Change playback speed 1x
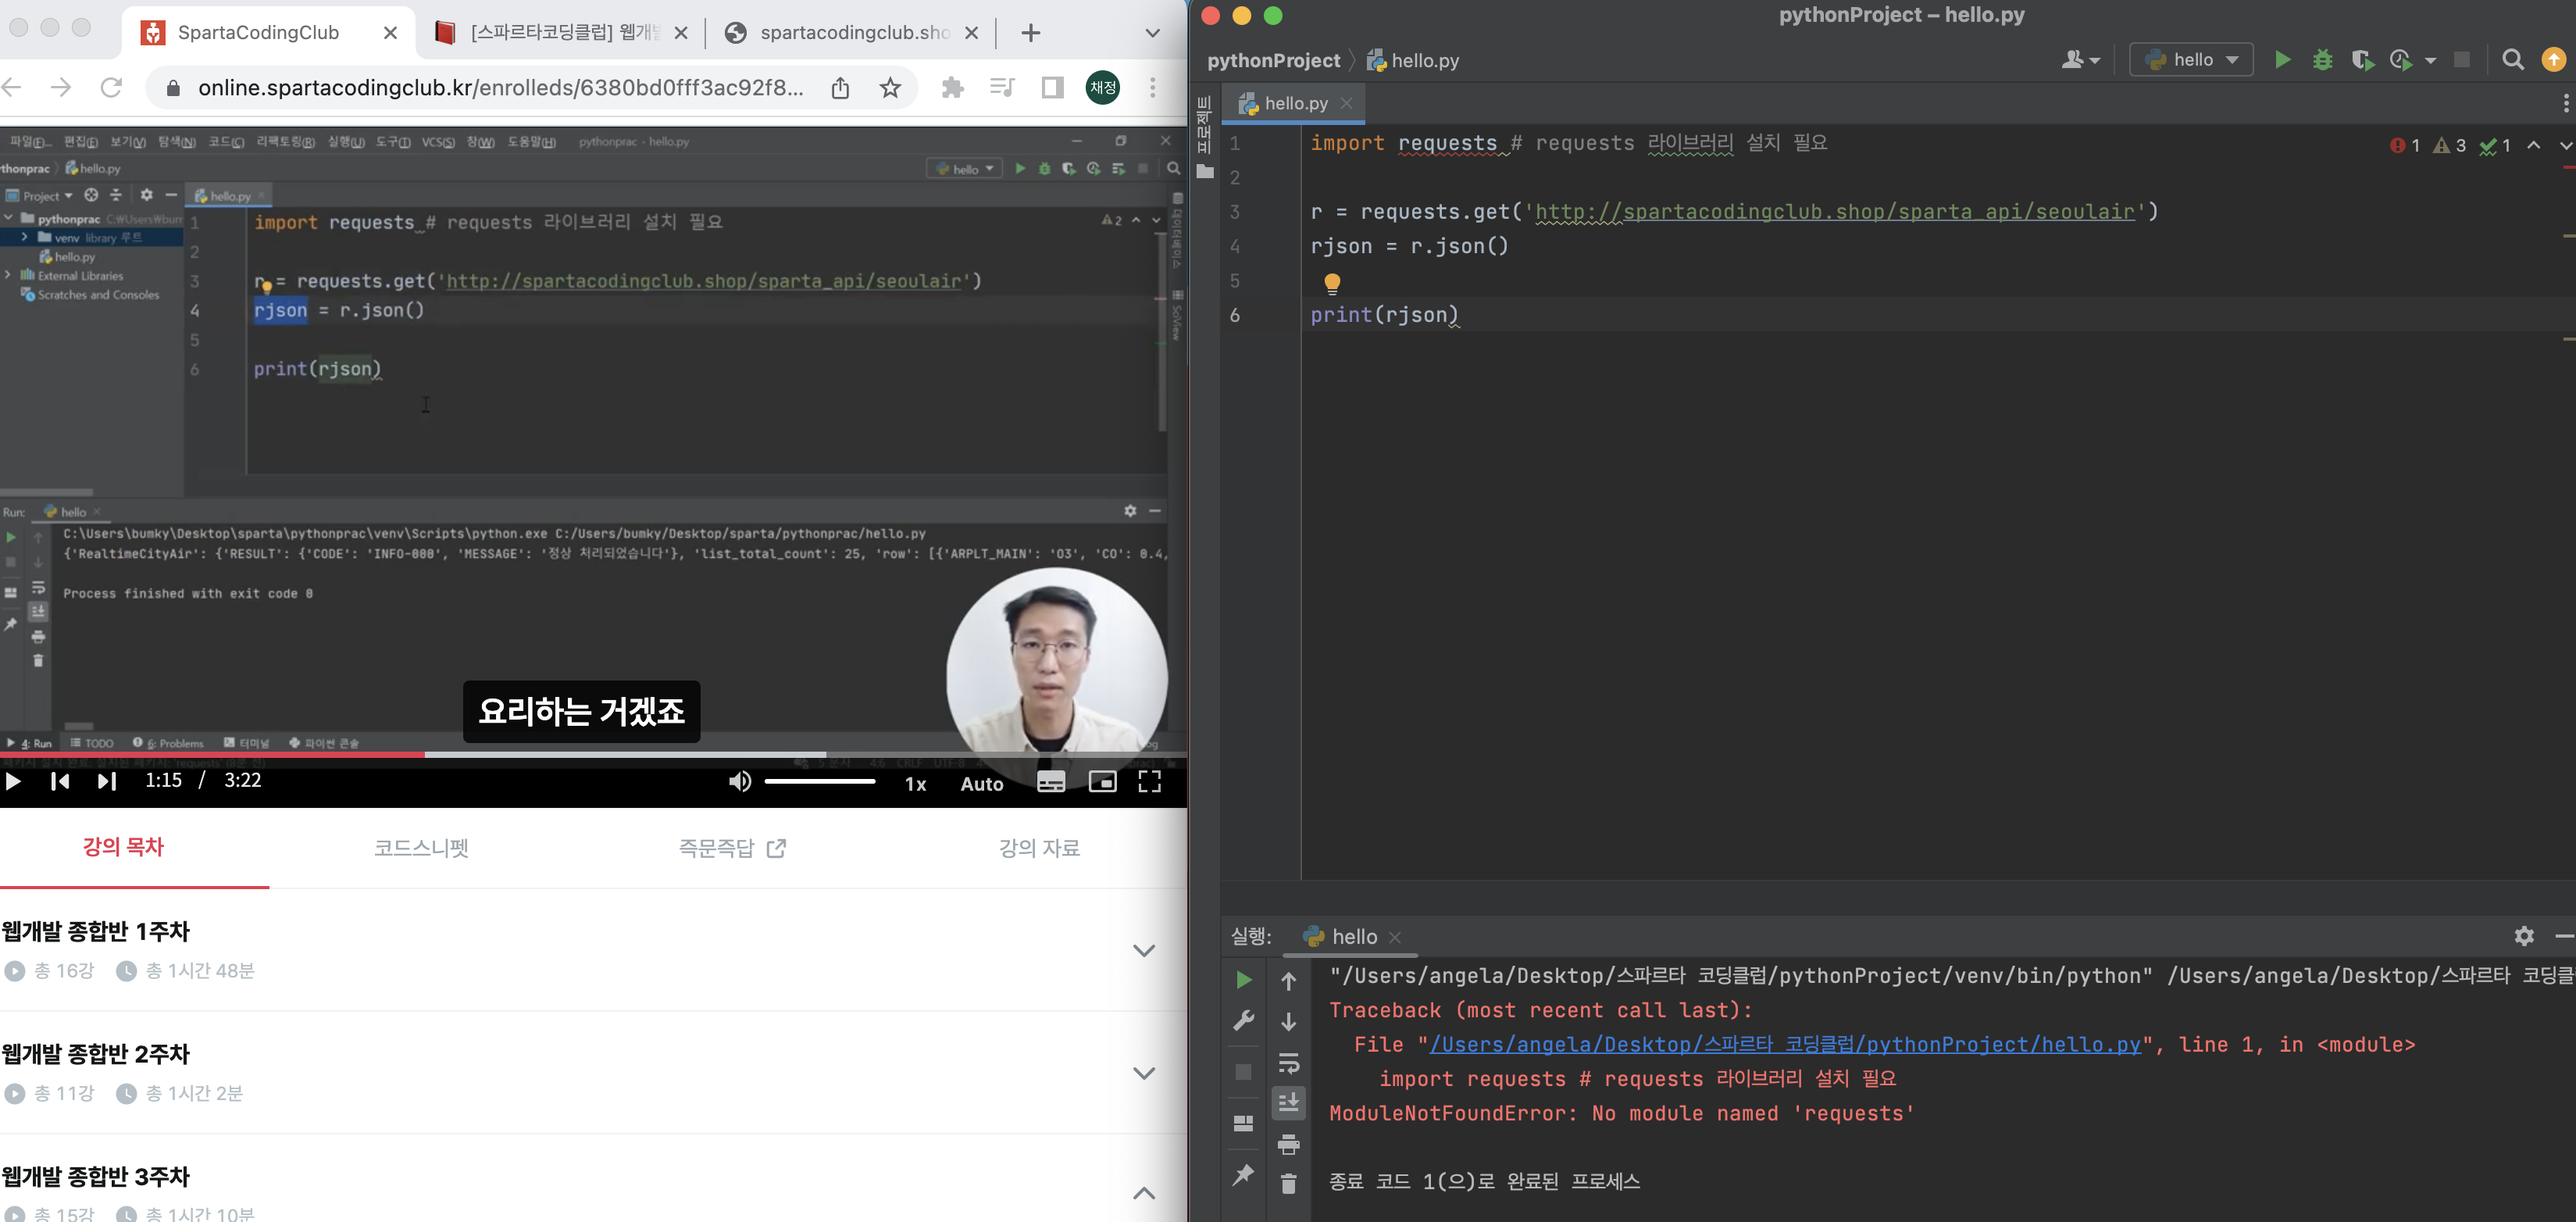The height and width of the screenshot is (1222, 2576). pyautogui.click(x=915, y=784)
